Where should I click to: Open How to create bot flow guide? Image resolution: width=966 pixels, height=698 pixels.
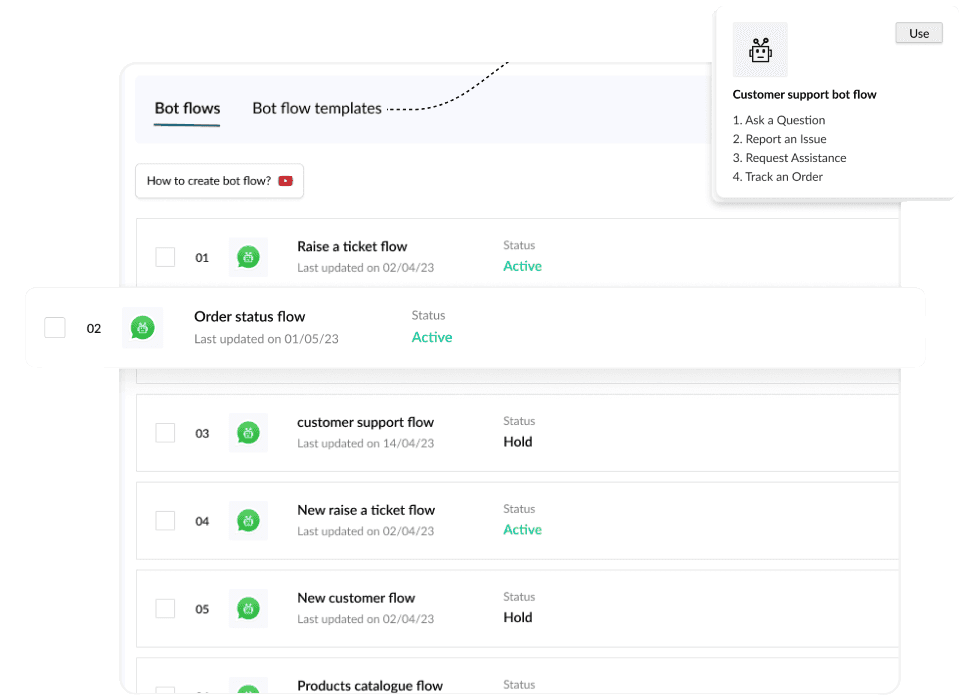coord(219,181)
